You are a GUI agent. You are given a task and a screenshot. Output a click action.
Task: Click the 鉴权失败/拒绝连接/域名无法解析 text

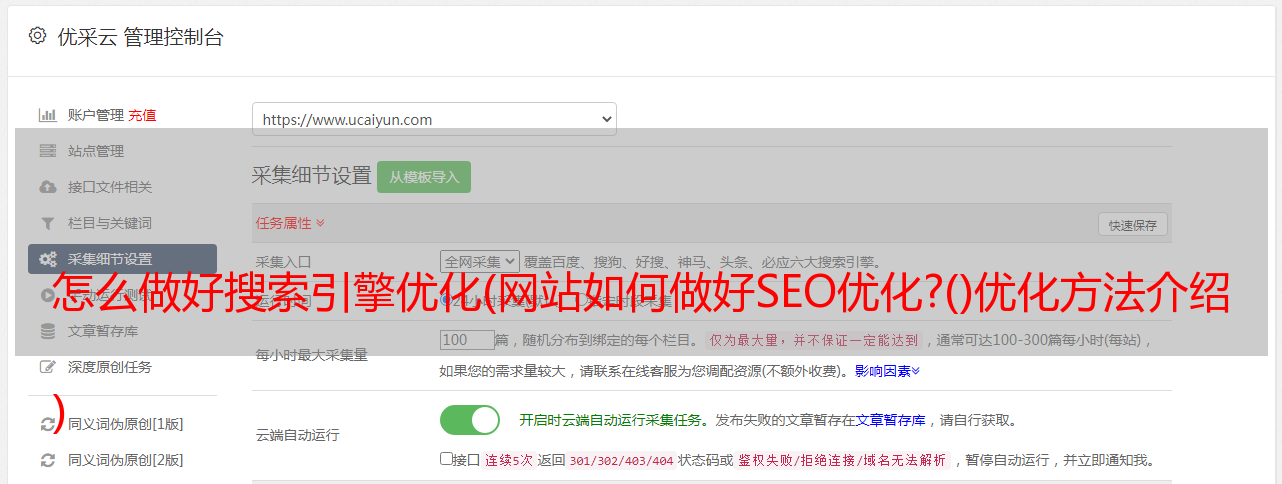[x=842, y=460]
